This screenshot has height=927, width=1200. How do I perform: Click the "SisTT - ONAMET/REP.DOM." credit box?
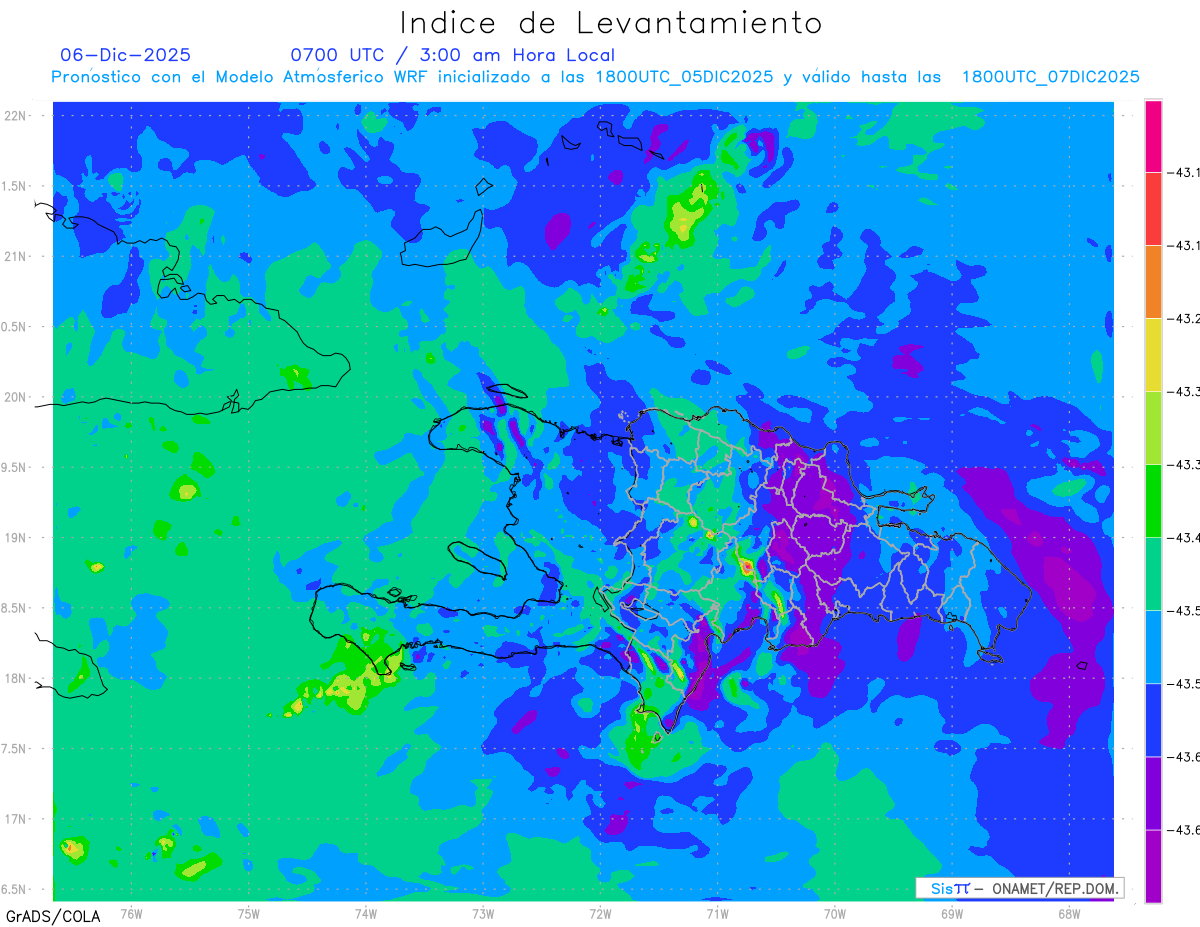coord(1019,888)
